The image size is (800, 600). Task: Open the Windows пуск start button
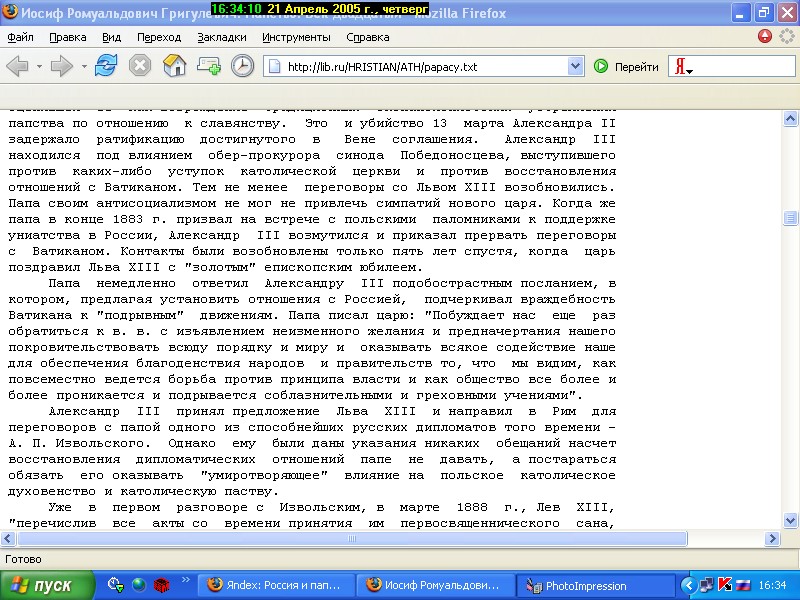(x=42, y=586)
